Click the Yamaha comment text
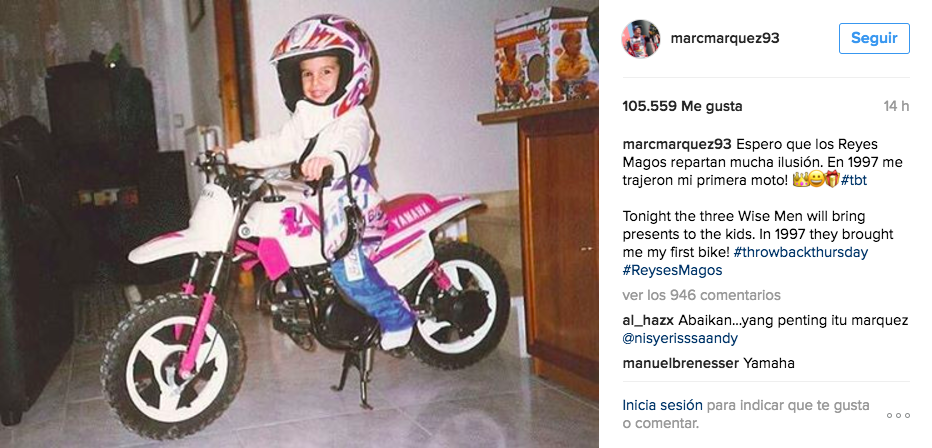Image resolution: width=932 pixels, height=448 pixels. click(769, 364)
